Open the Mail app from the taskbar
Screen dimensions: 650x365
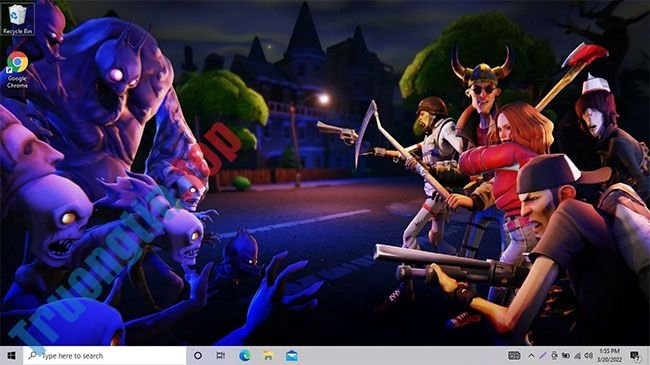click(291, 355)
